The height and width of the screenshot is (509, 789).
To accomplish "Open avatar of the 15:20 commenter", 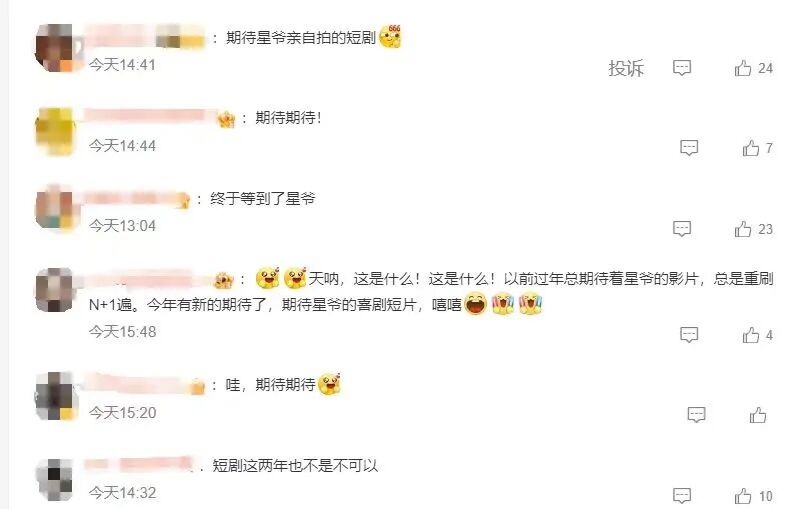I will pos(56,396).
